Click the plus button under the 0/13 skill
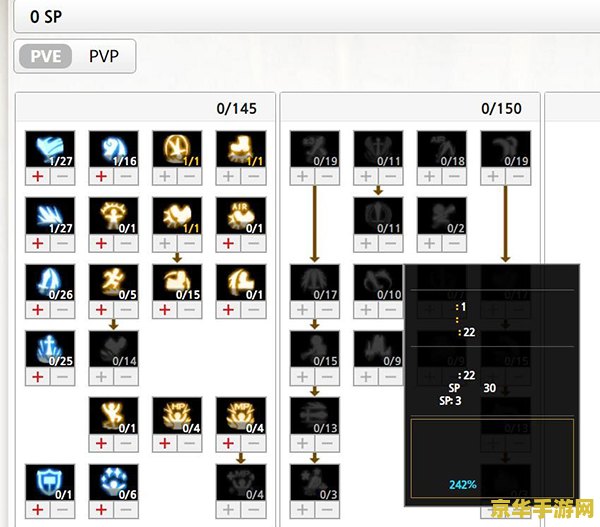The width and height of the screenshot is (600, 527). tap(302, 443)
